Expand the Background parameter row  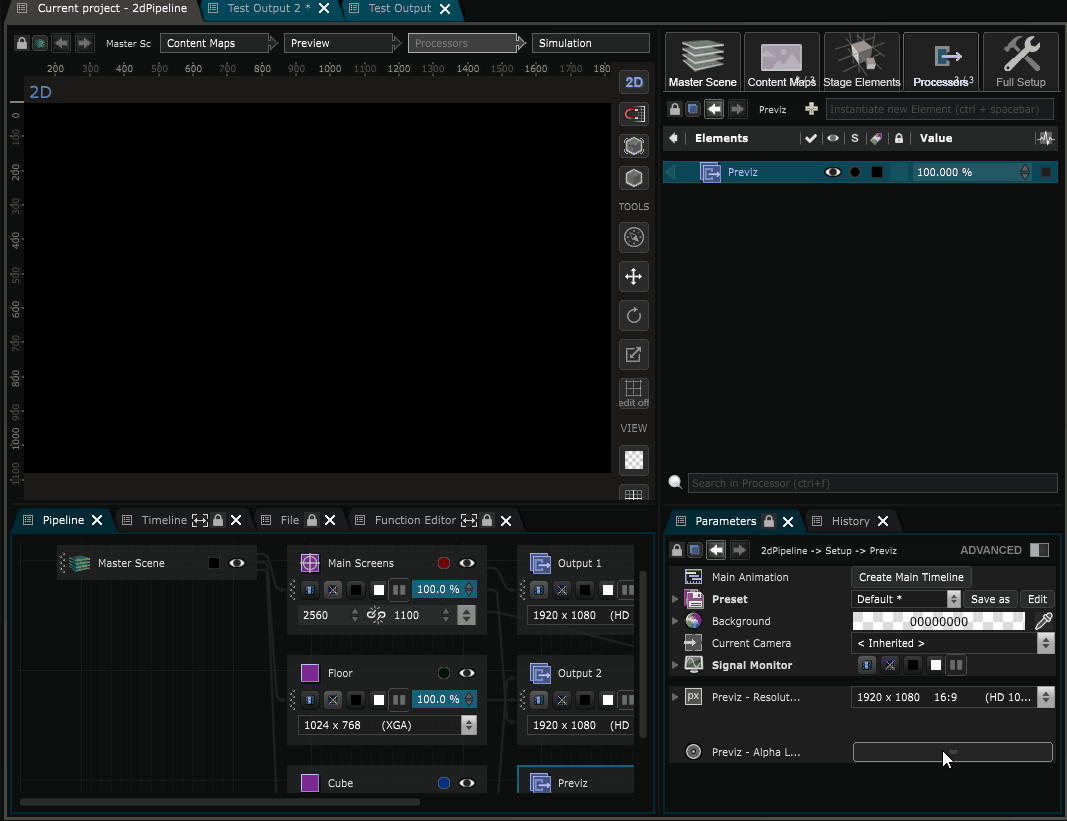click(x=675, y=621)
